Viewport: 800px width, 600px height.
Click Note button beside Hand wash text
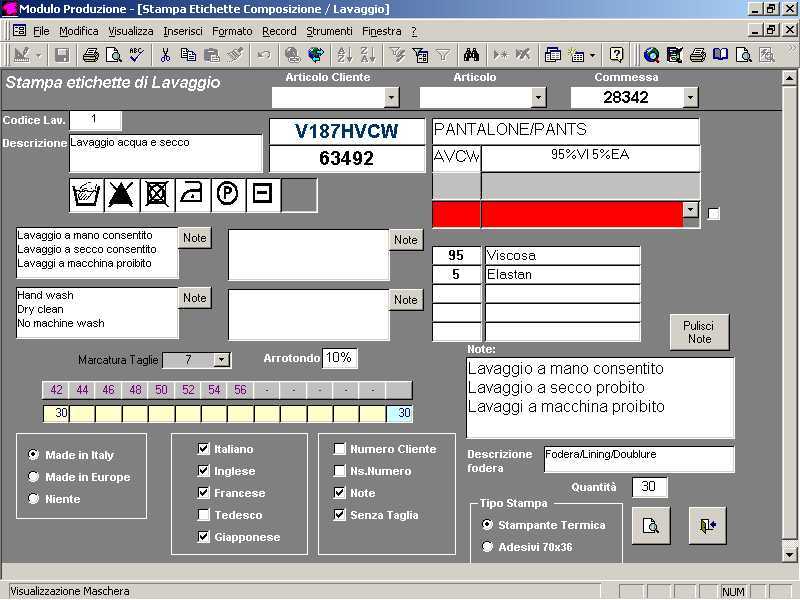pos(194,298)
